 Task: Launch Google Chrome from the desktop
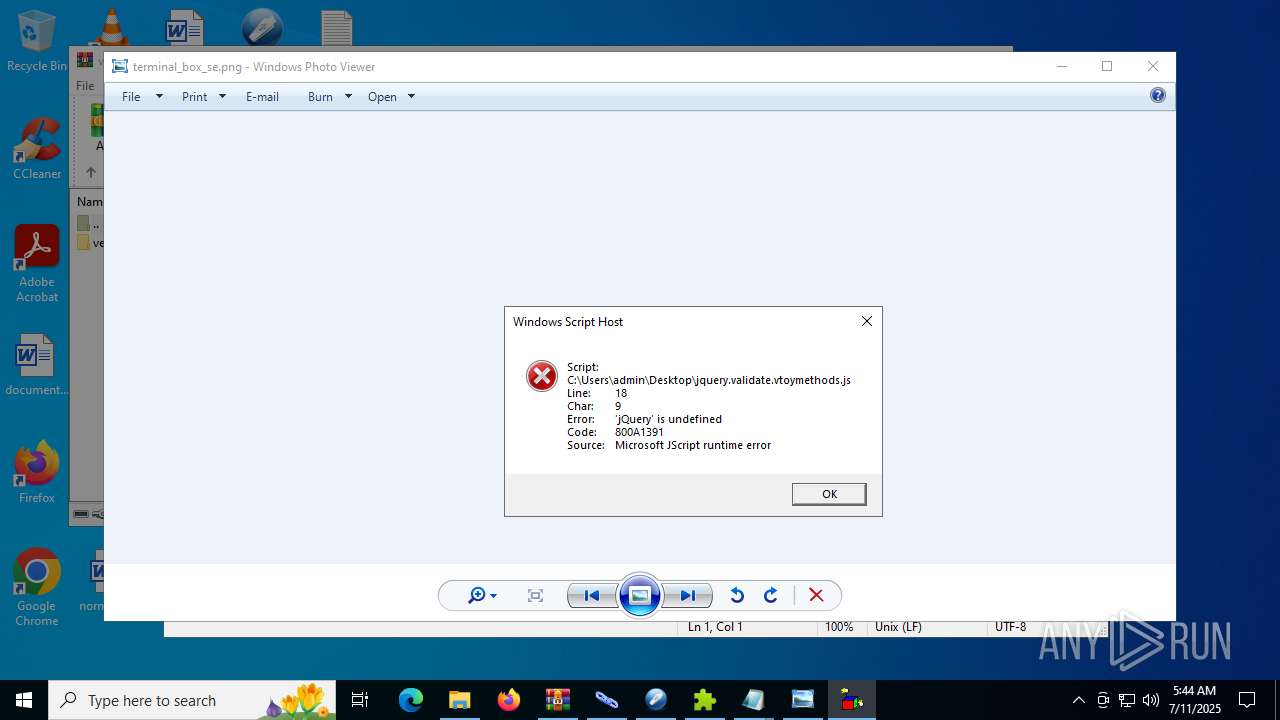[x=37, y=588]
